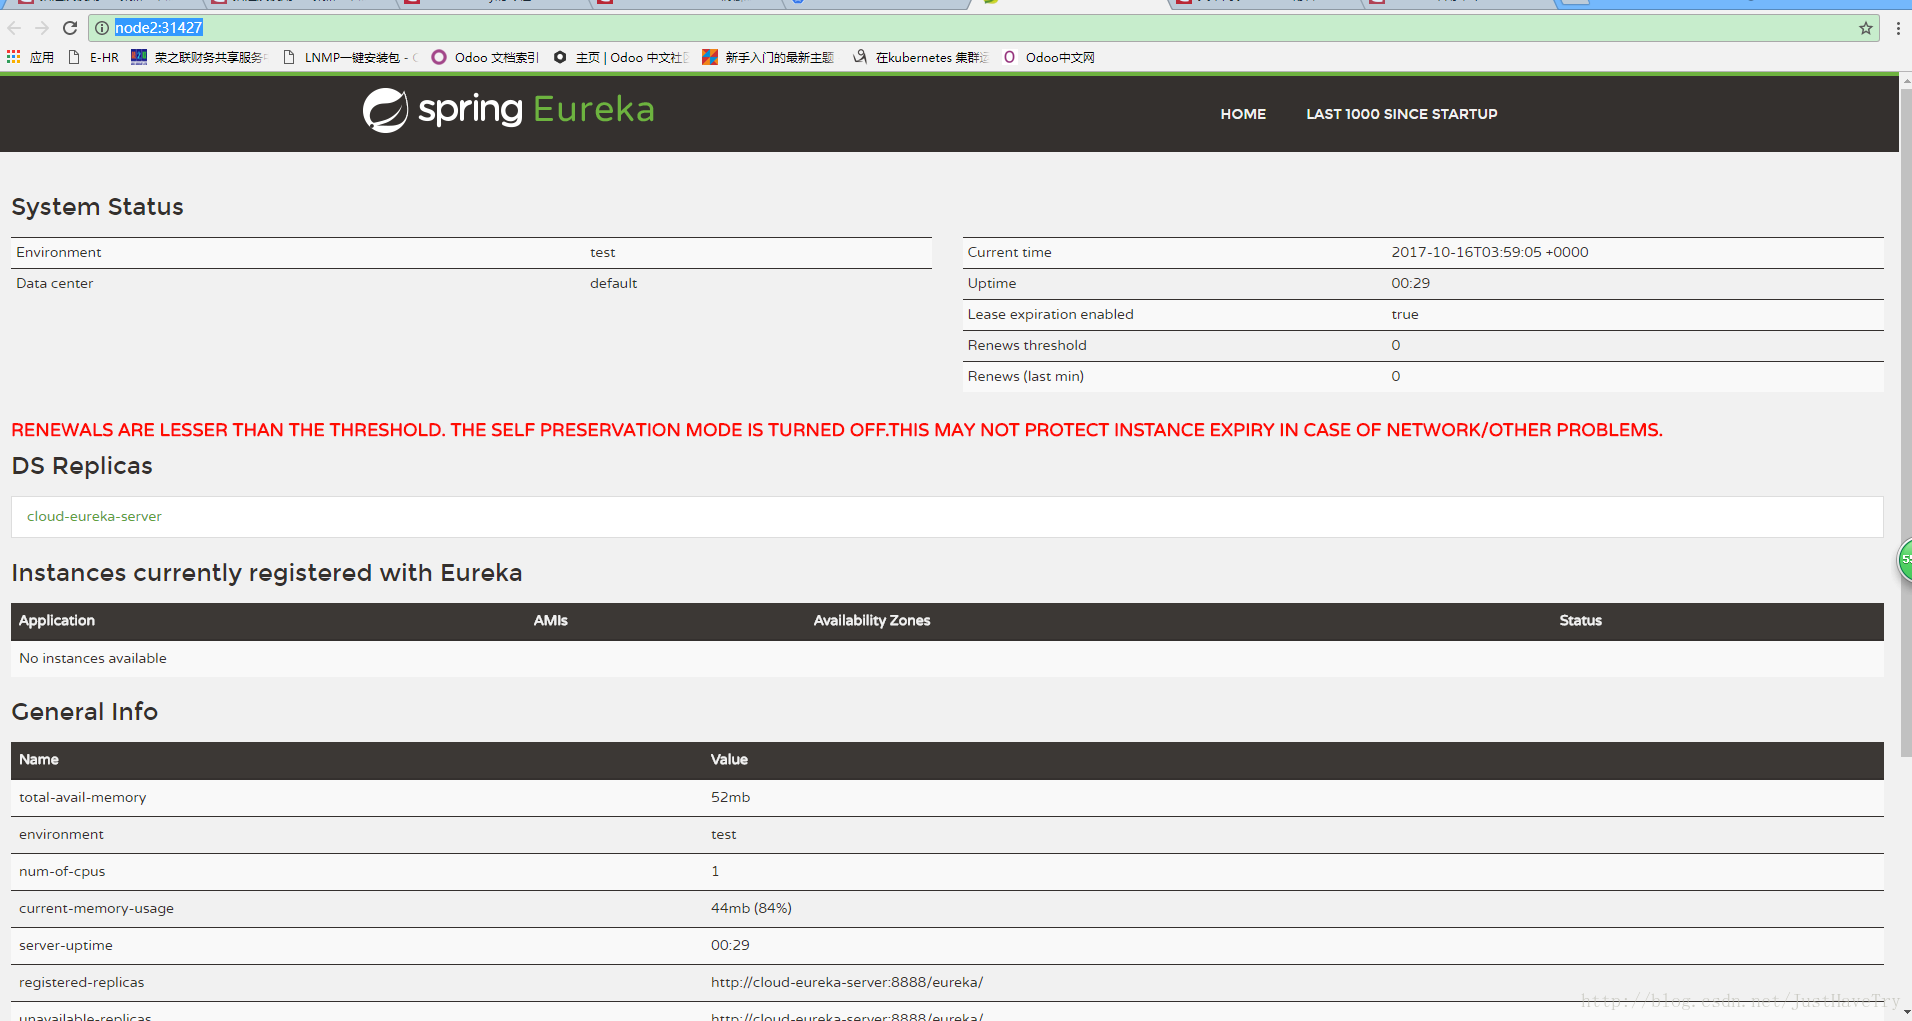Select the registered-replicas URL value
Viewport: 1912px width, 1021px height.
(x=847, y=982)
